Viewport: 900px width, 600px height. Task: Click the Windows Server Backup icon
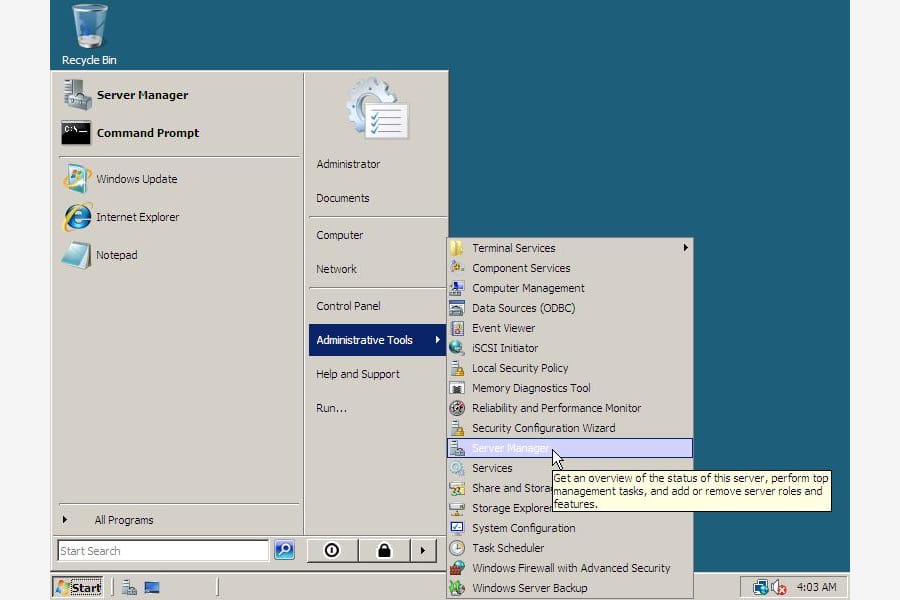pyautogui.click(x=457, y=588)
